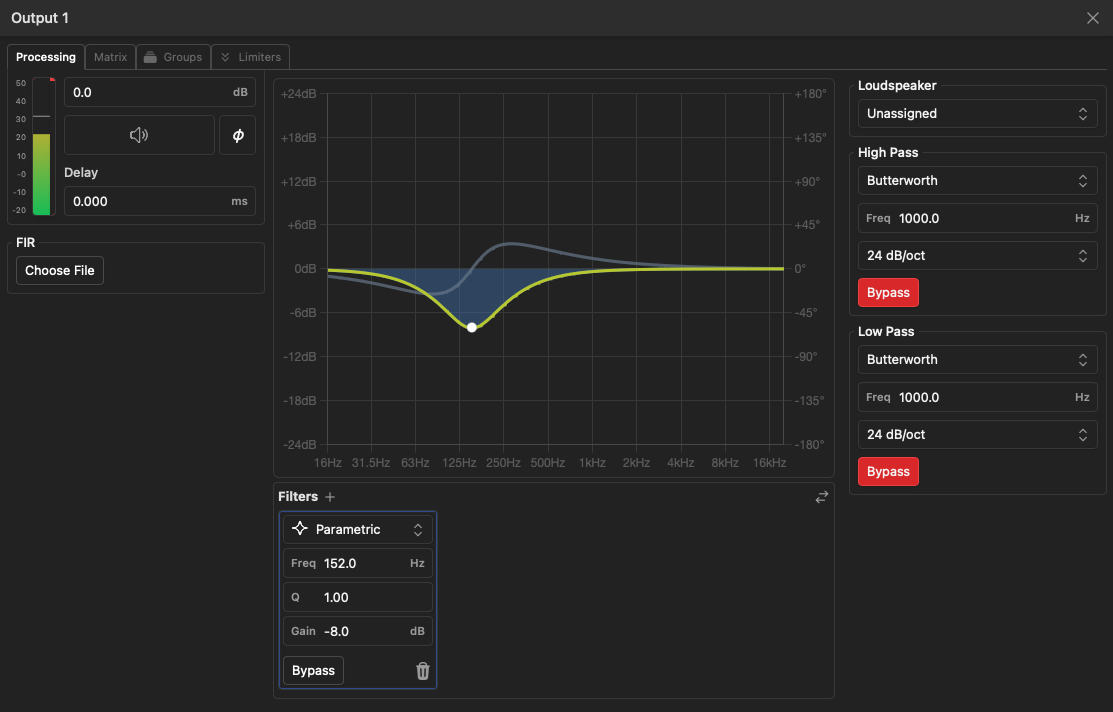Click the white filter node on the EQ curve
The height and width of the screenshot is (712, 1113).
pyautogui.click(x=471, y=326)
